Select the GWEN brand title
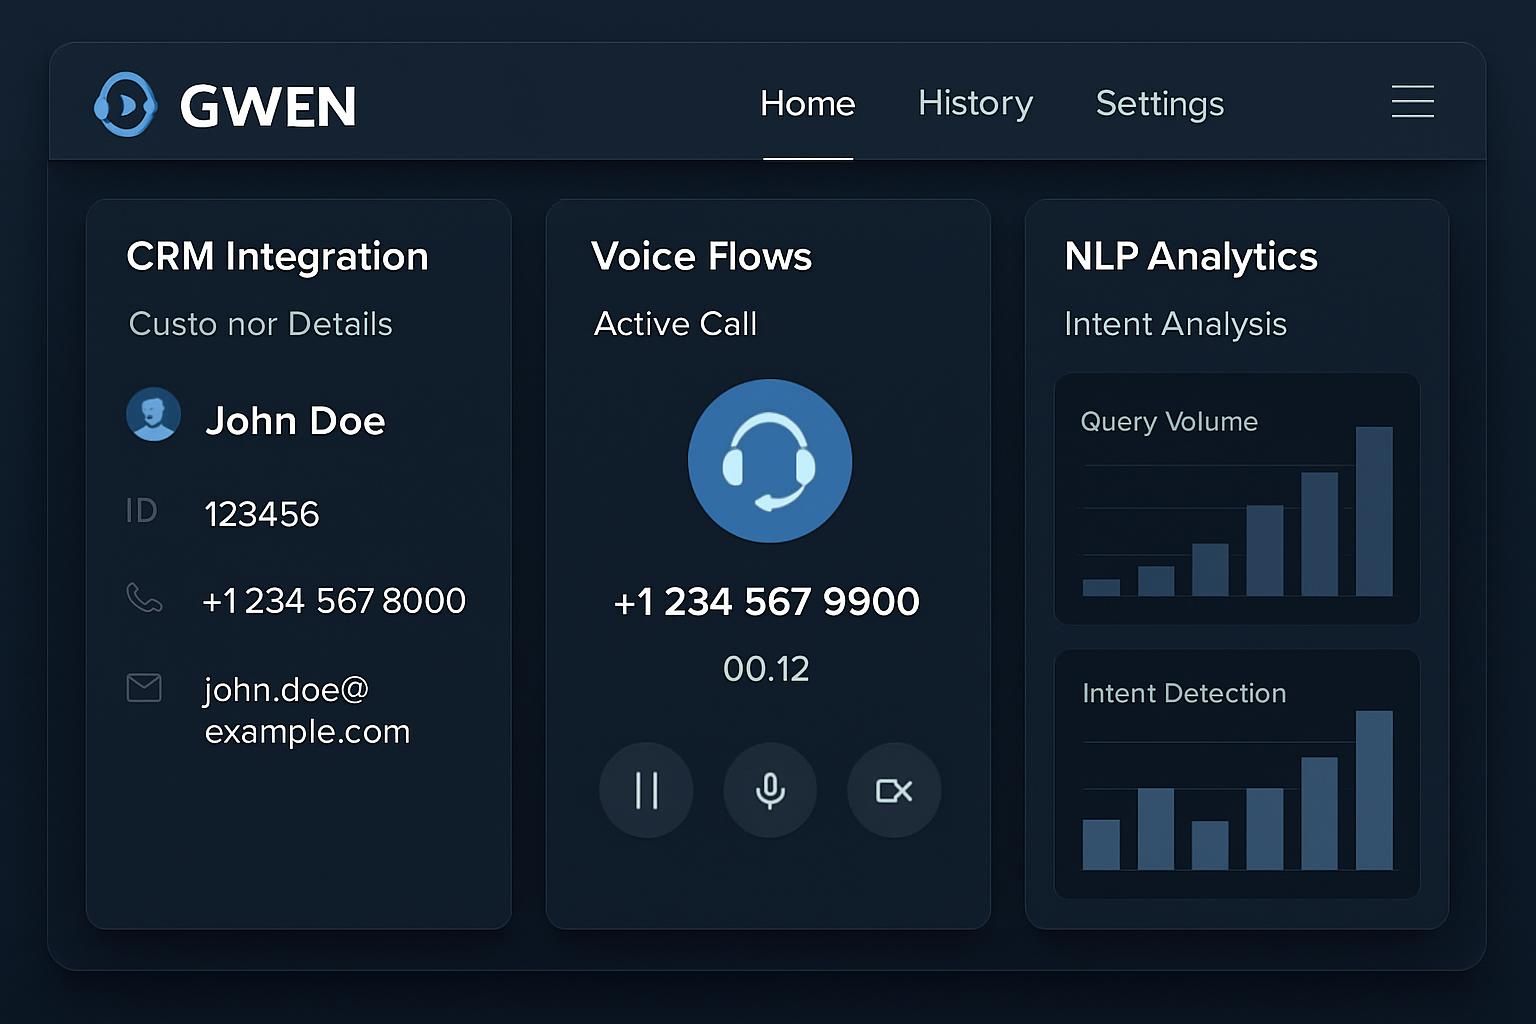Screen dimensions: 1536x1024 [268, 106]
